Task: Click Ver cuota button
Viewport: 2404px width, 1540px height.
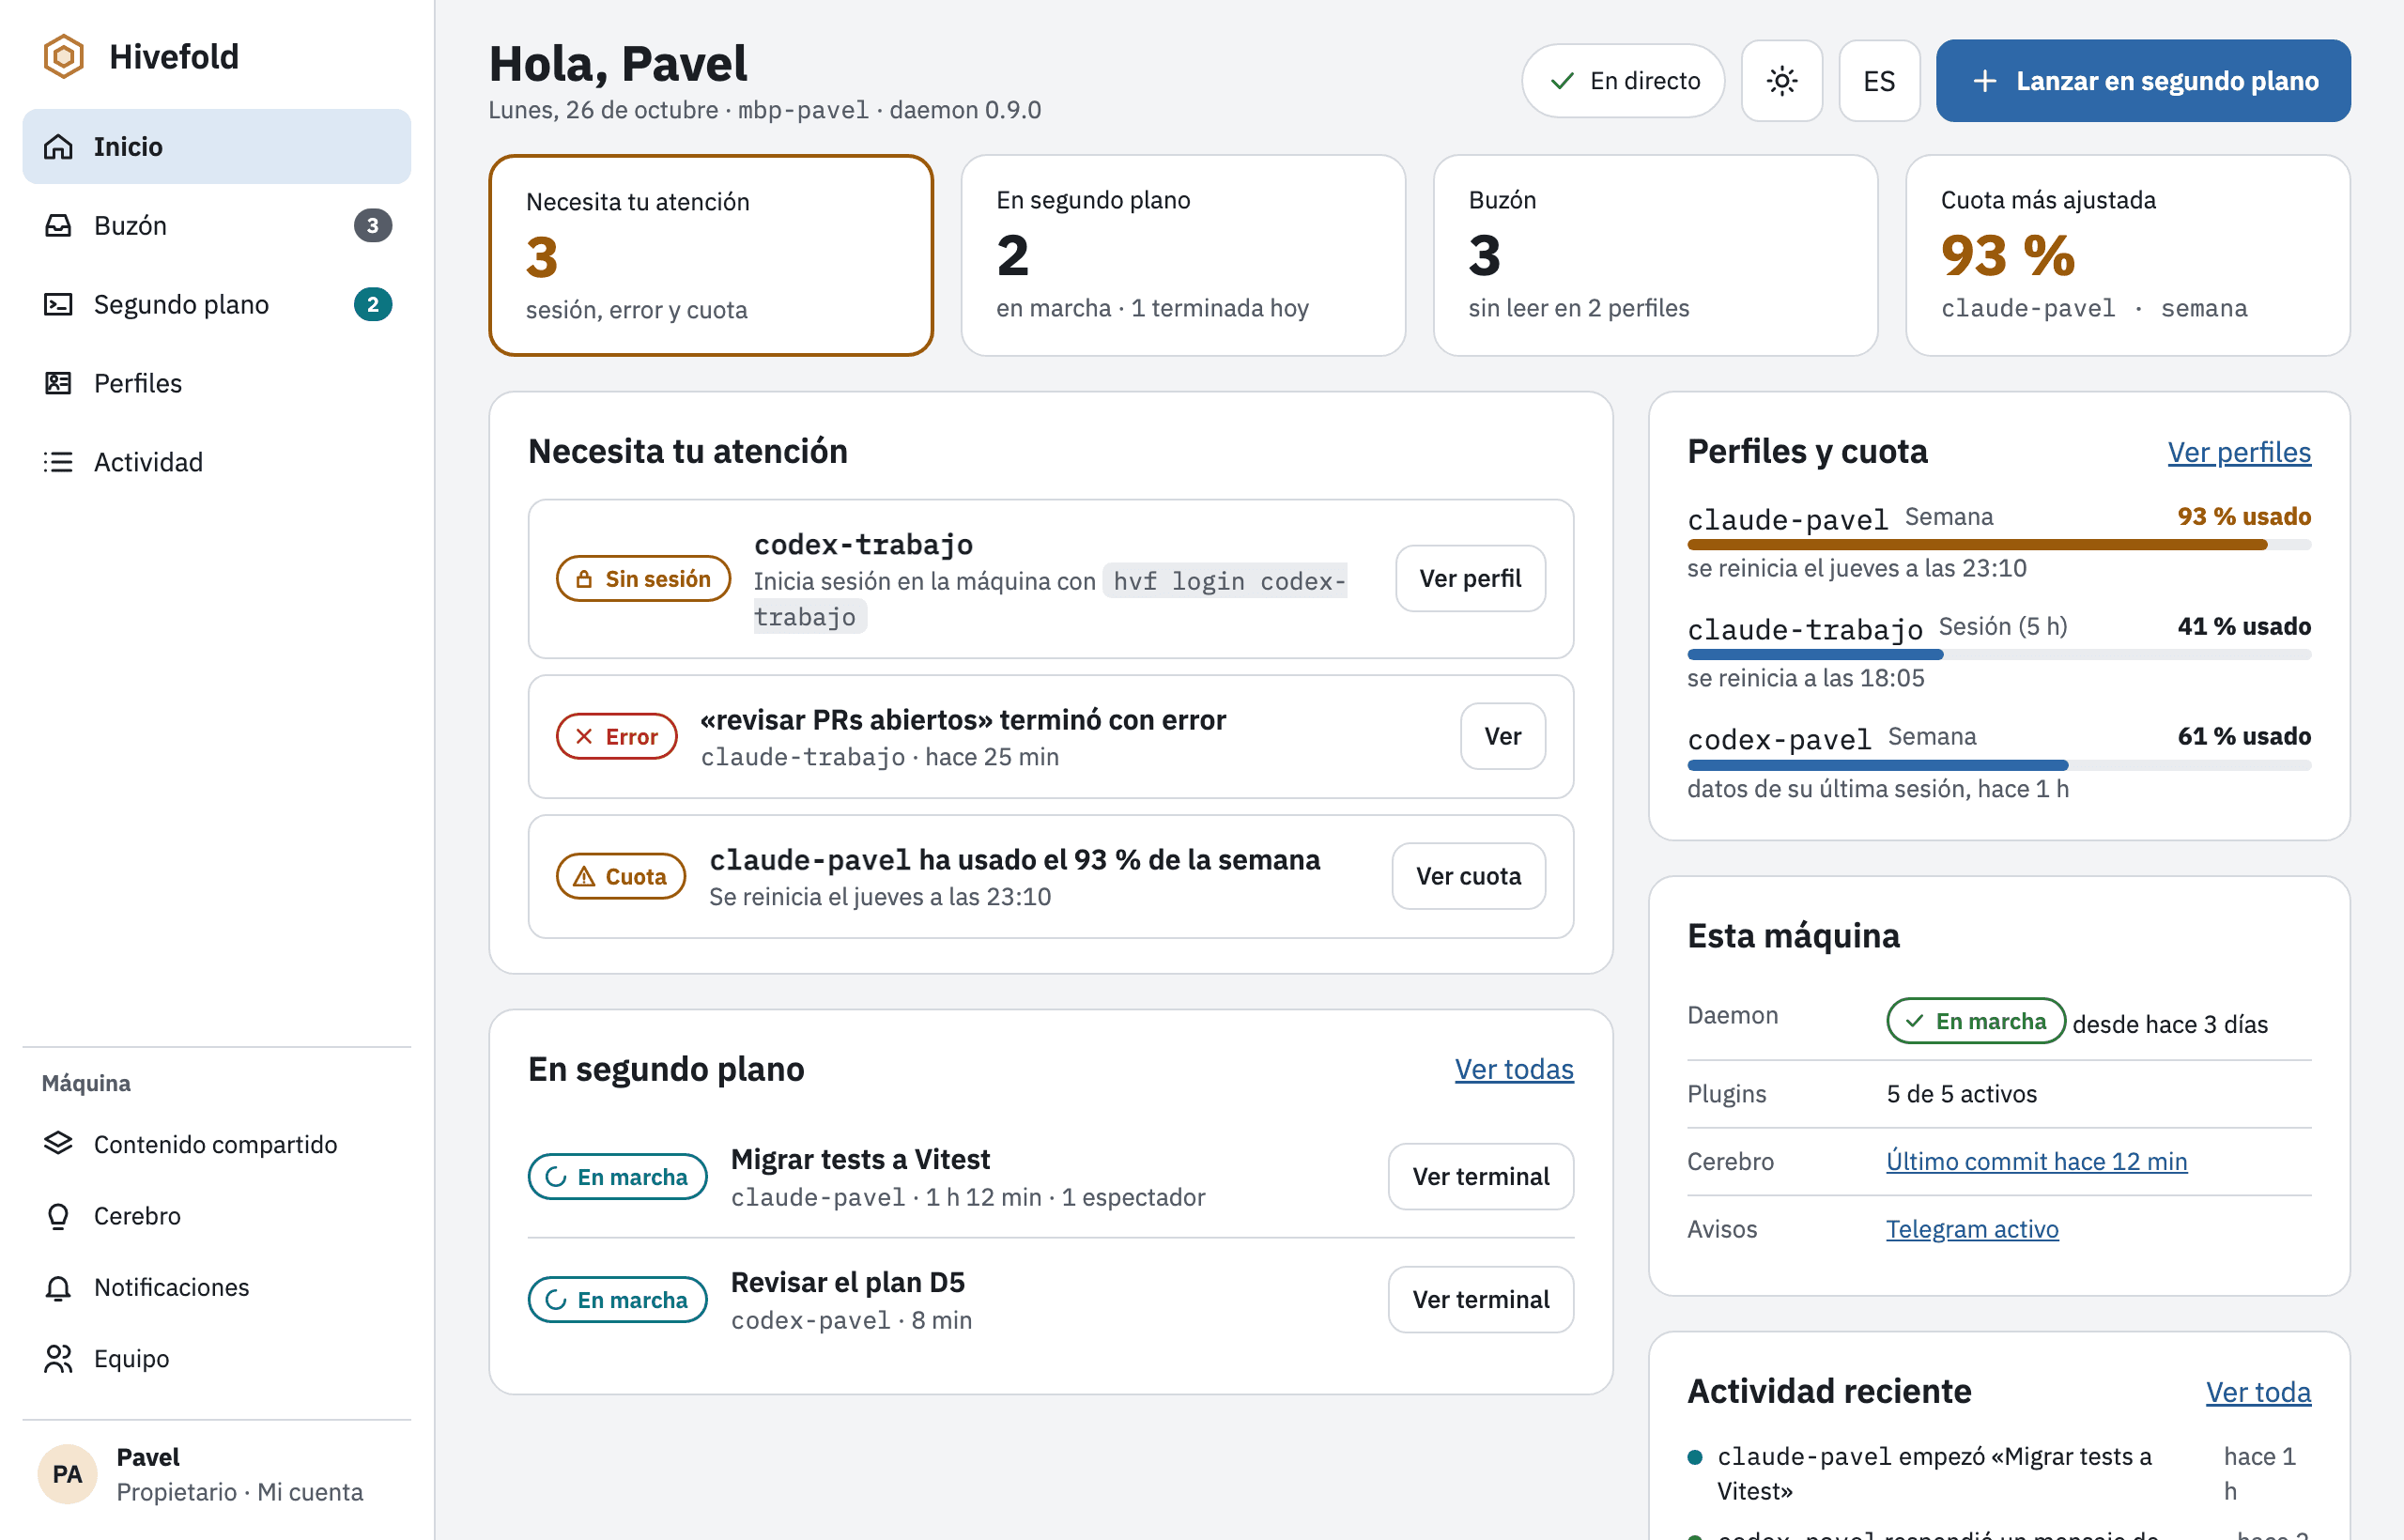Action: point(1468,877)
